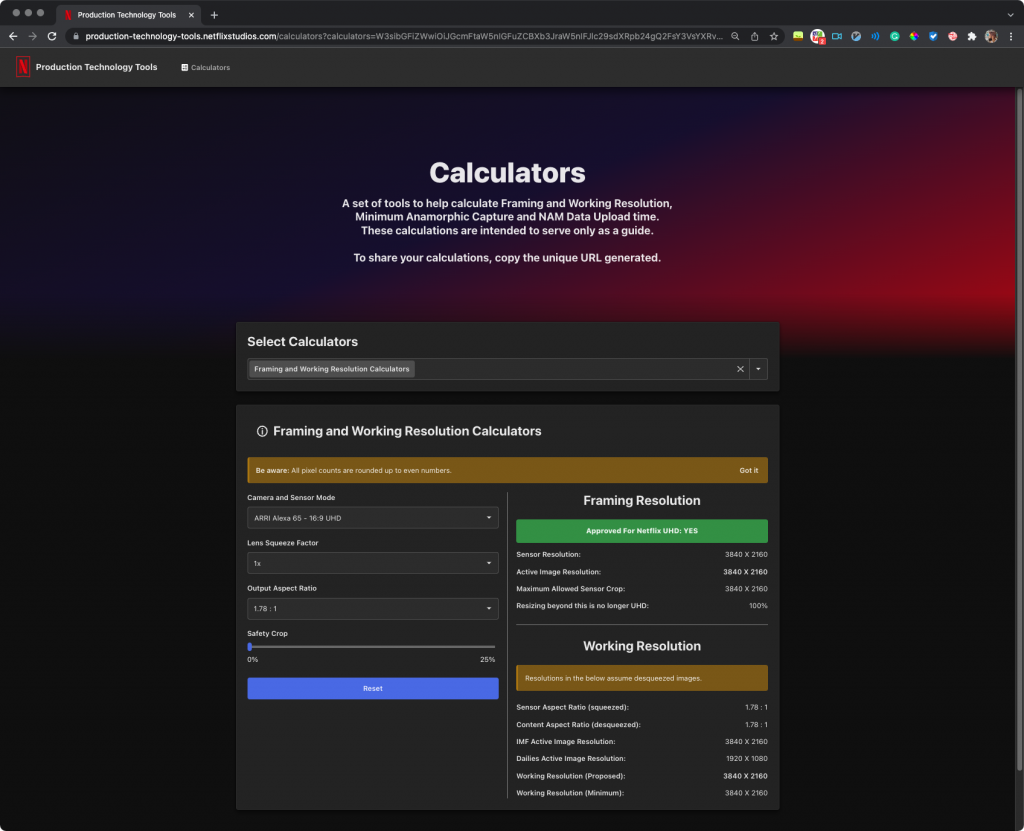The image size is (1024, 831).
Task: Click the 100% resizing value
Action: tap(758, 606)
